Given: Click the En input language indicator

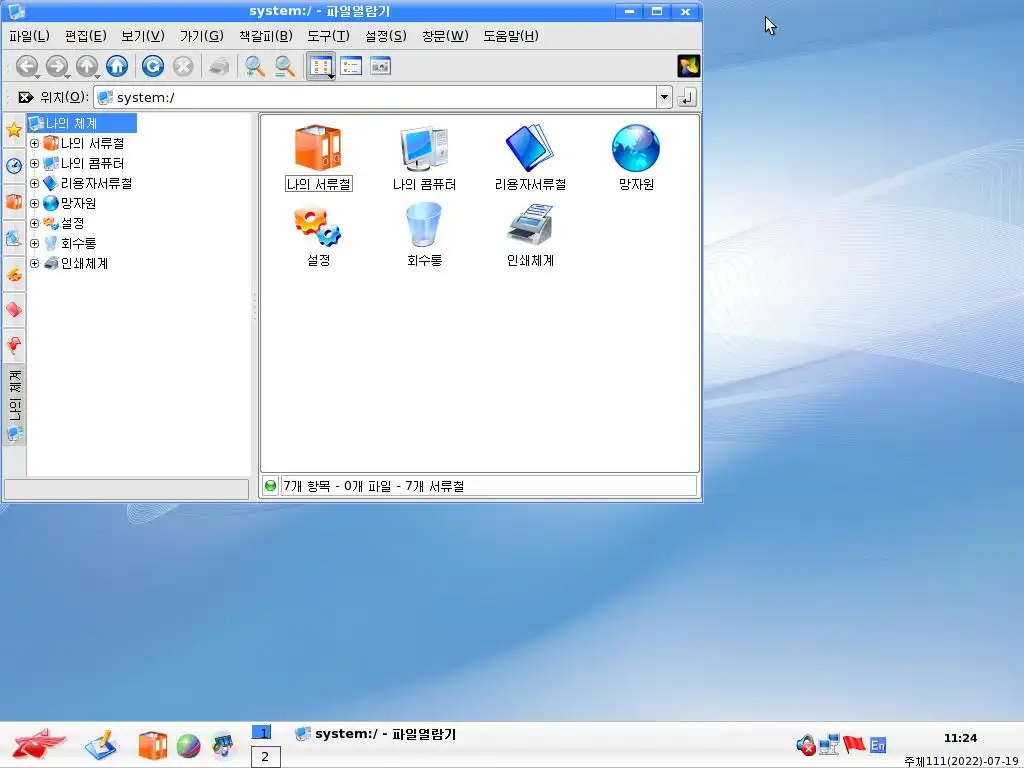Looking at the screenshot, I should (878, 745).
